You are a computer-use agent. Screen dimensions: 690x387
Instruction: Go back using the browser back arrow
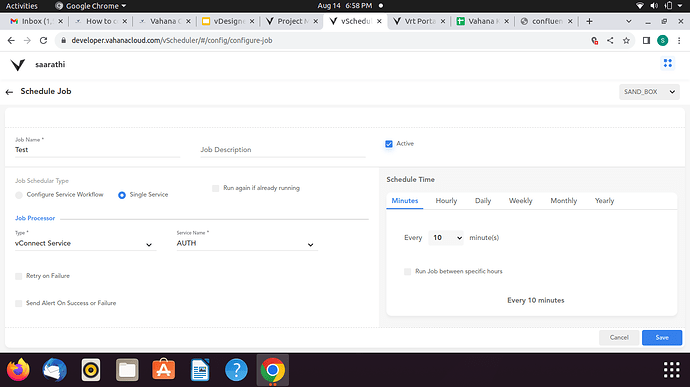point(11,41)
